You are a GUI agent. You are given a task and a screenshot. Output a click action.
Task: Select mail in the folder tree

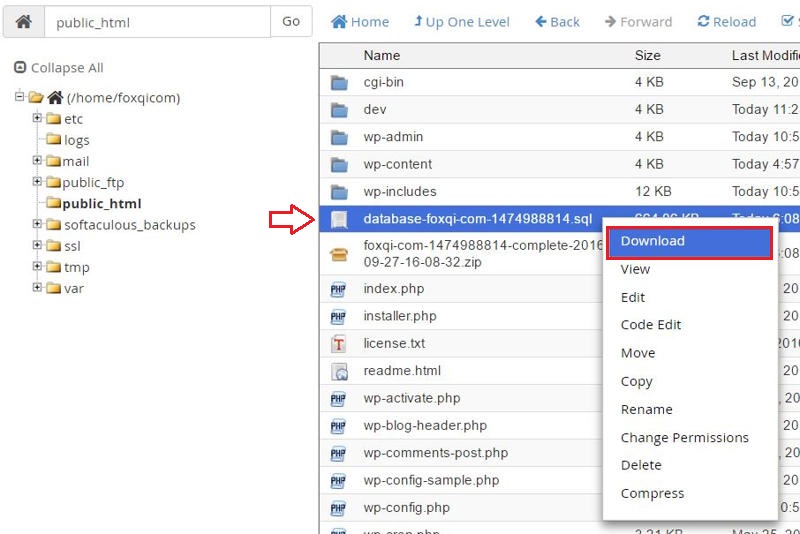click(76, 161)
